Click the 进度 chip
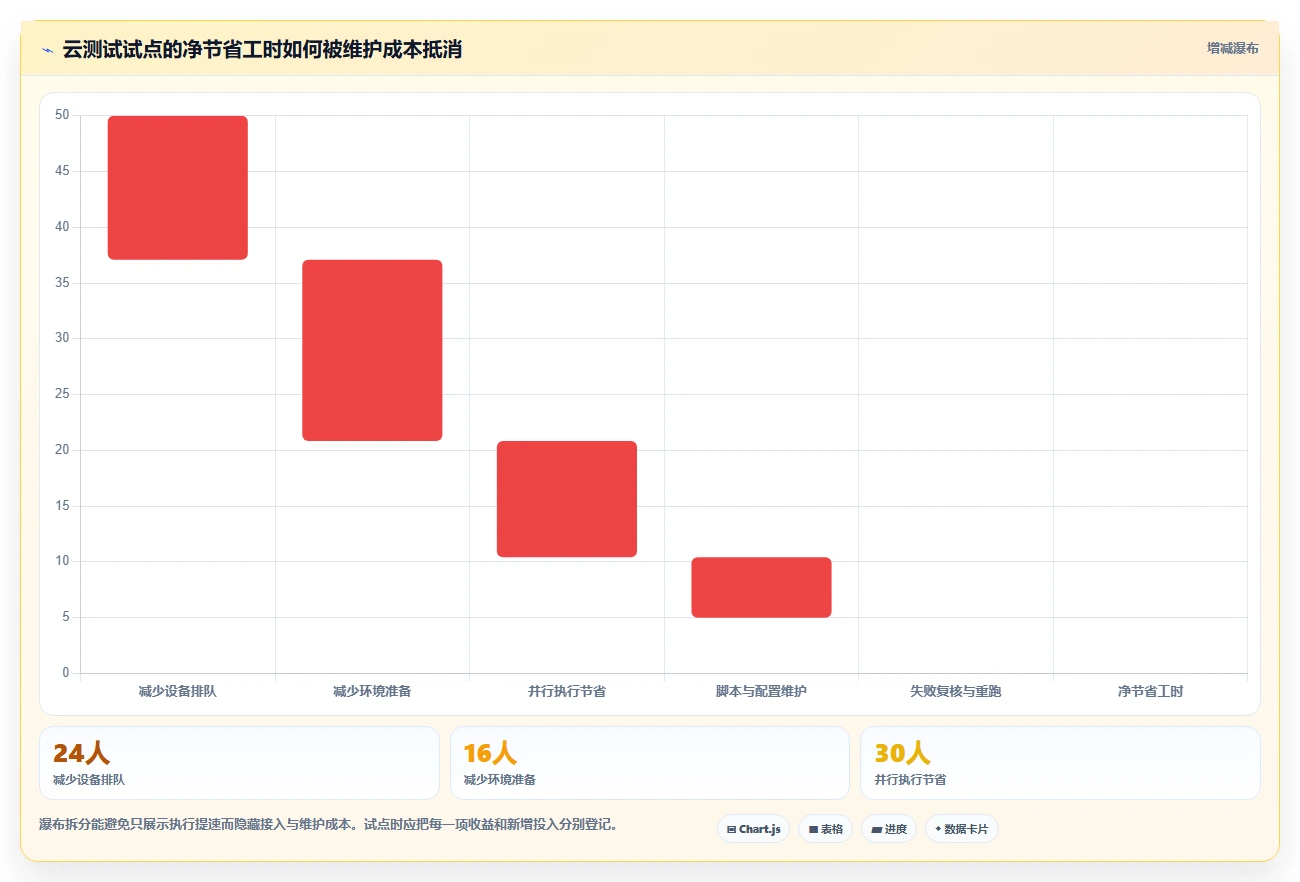Screen dimensions: 1300x882 pyautogui.click(x=888, y=829)
